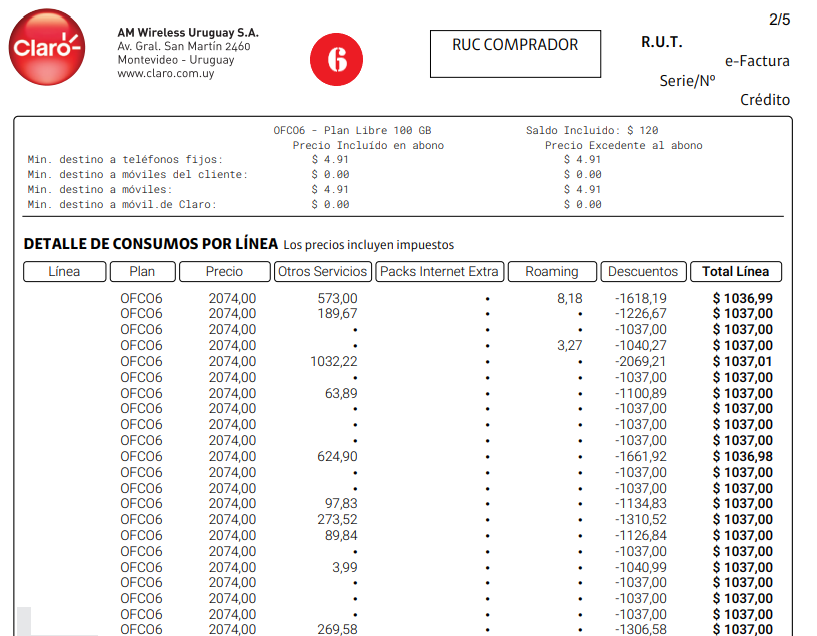The image size is (817, 636).
Task: Click the red circle number 6 icon
Action: tap(336, 59)
